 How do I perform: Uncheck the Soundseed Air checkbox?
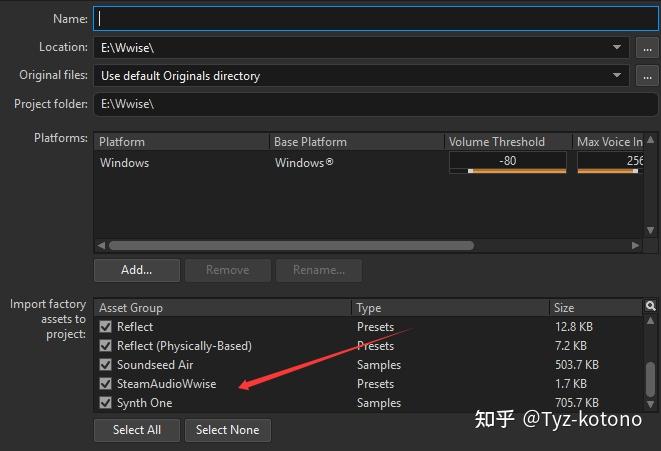tap(105, 365)
